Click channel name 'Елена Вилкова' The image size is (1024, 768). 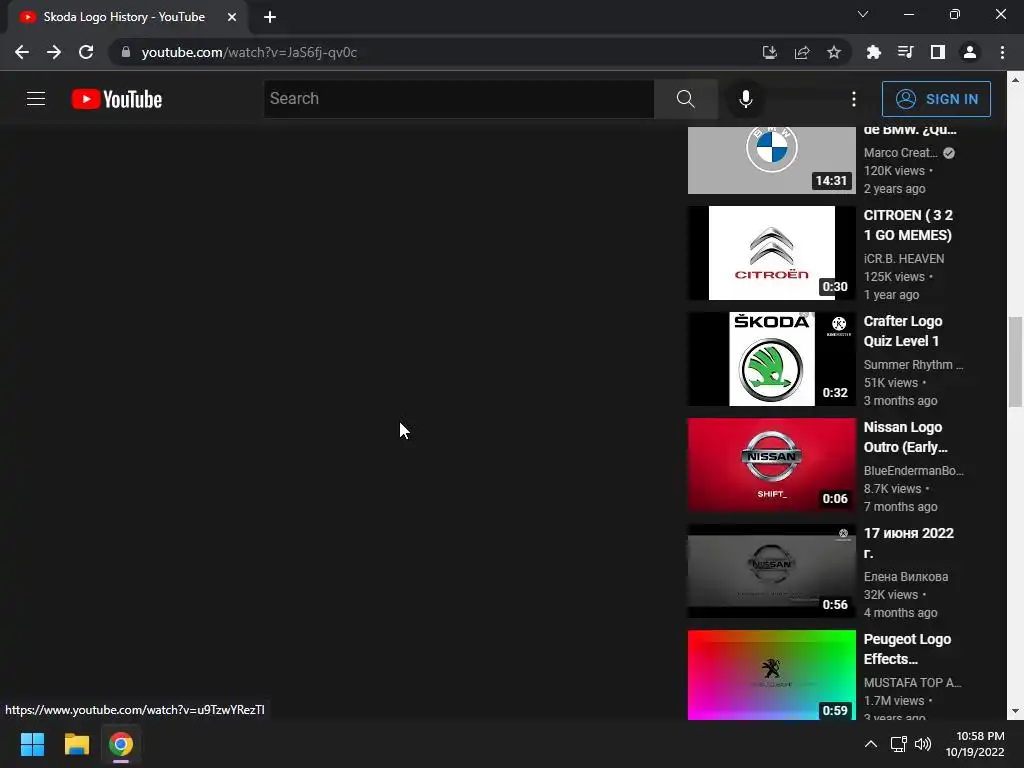pyautogui.click(x=906, y=577)
